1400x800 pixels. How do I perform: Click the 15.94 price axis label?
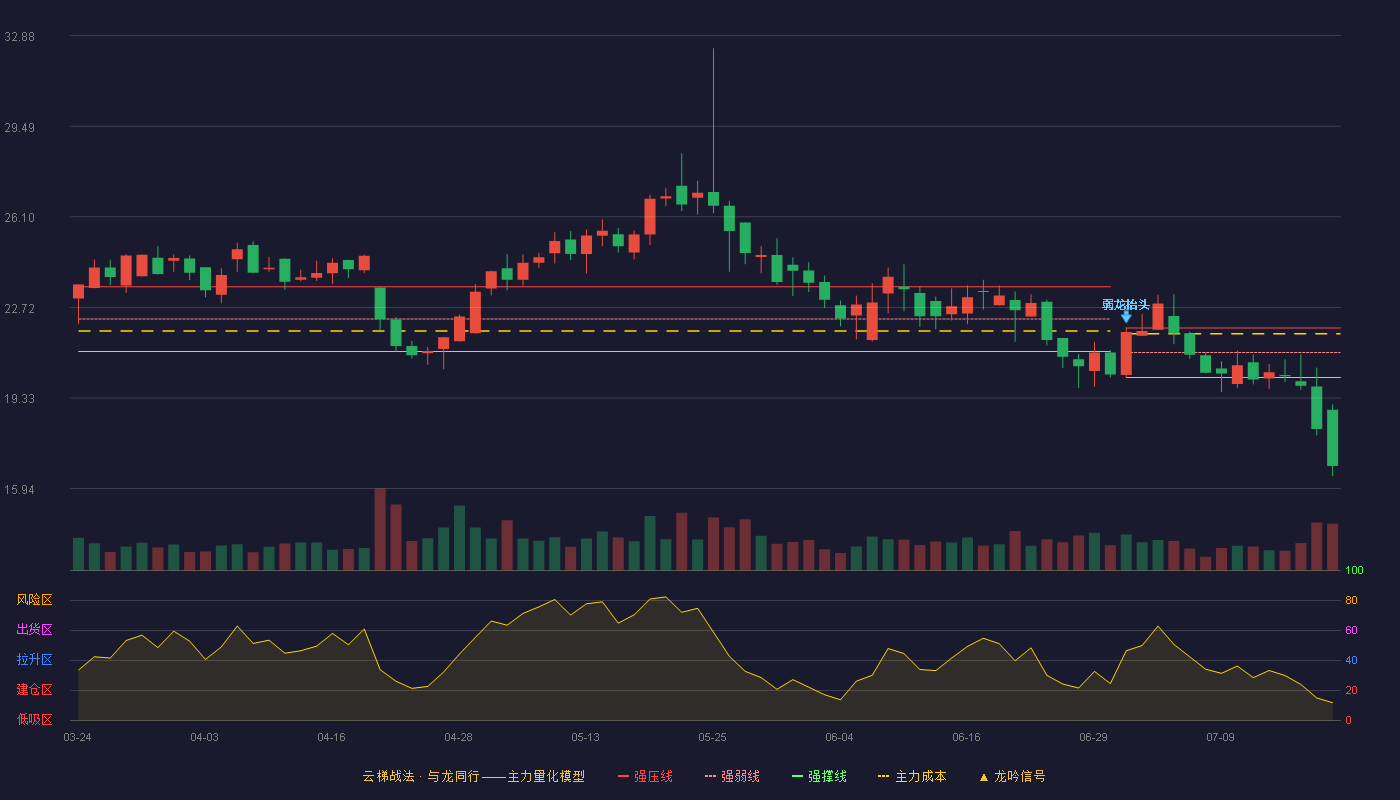tap(20, 489)
